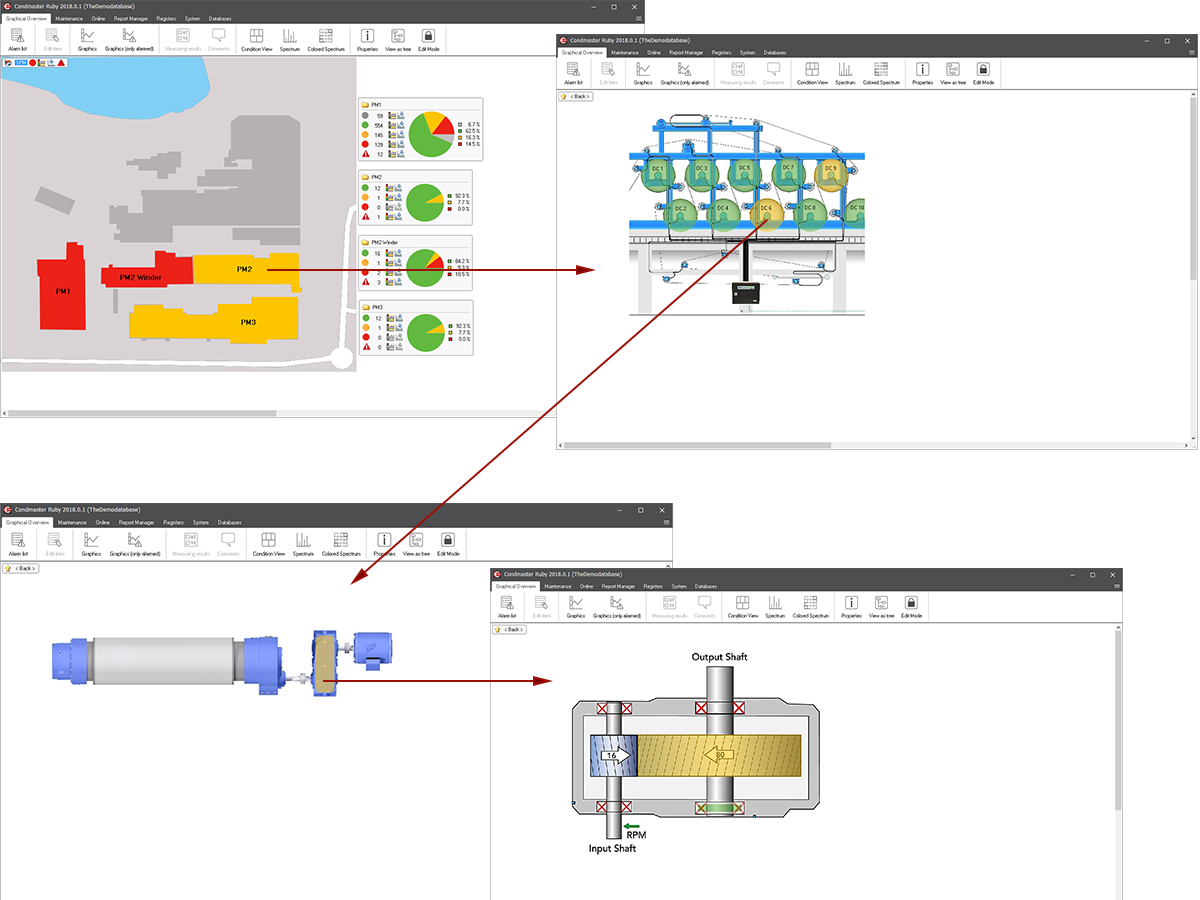Open Alarm list in the dryer cylinders window
The width and height of the screenshot is (1200, 900).
pos(573,74)
